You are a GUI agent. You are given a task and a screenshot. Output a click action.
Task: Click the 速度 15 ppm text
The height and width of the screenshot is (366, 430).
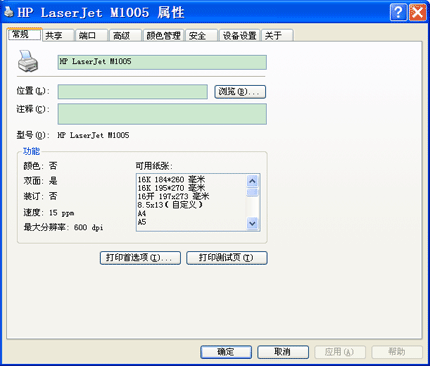49,212
